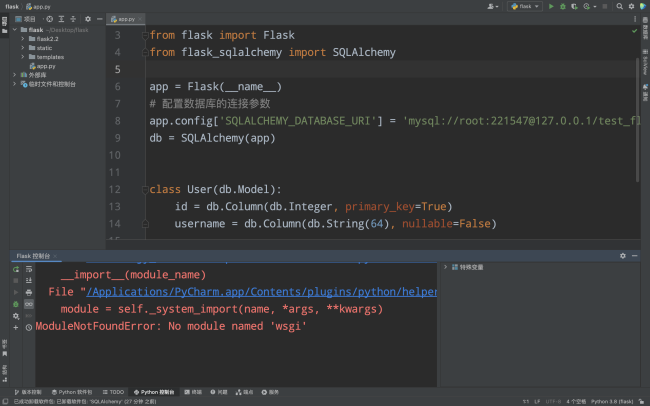Open the 项目 view selector dropdown
650x406 pixels.
26,19
